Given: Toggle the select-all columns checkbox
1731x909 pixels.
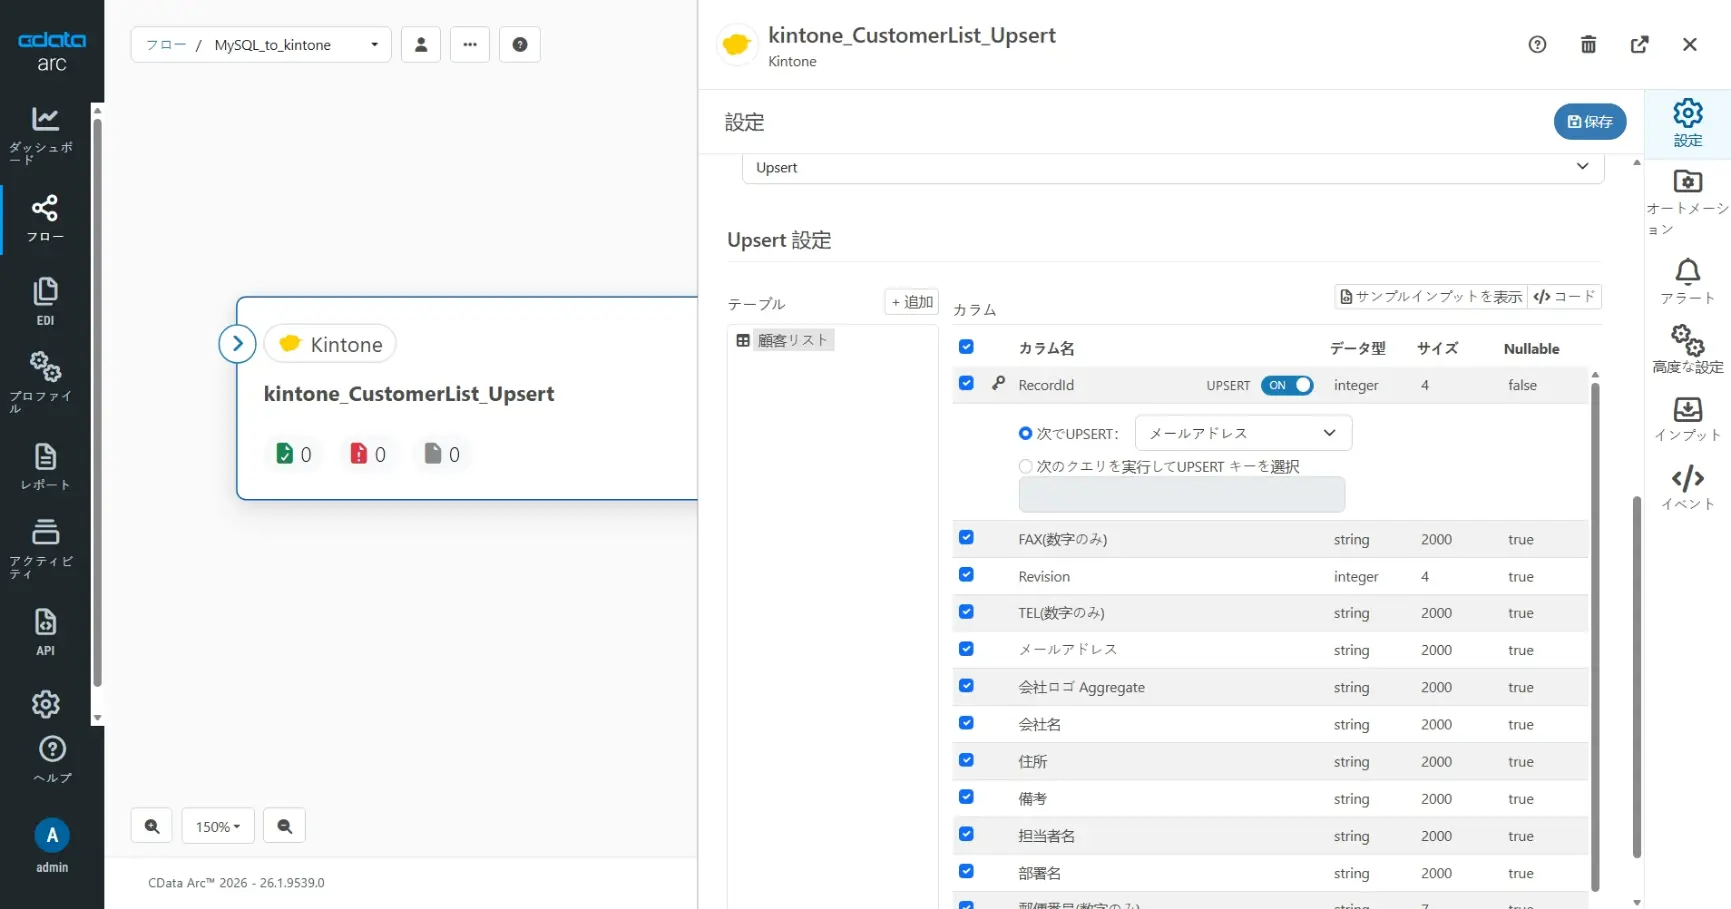Looking at the screenshot, I should point(966,347).
